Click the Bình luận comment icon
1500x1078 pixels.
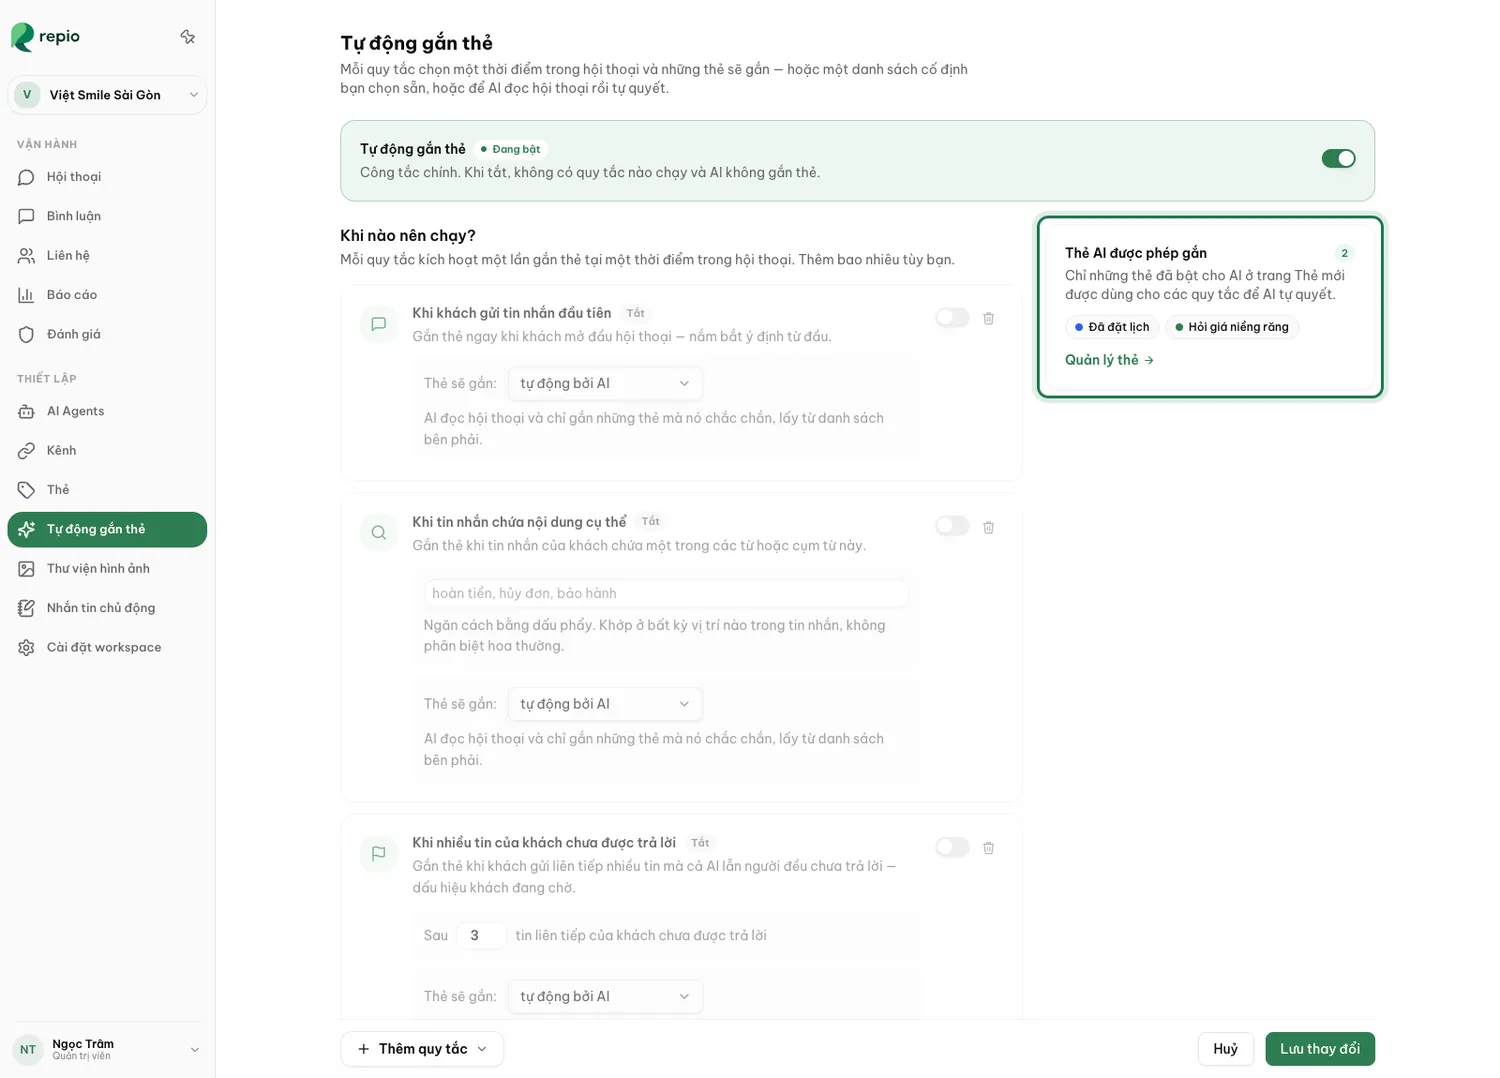coord(26,216)
